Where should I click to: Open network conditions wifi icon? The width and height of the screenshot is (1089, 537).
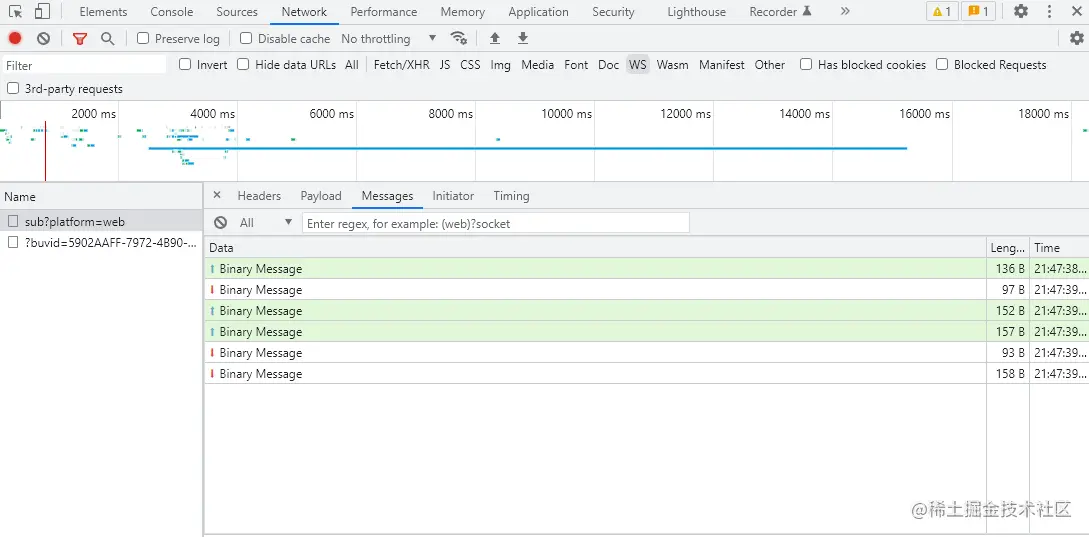458,38
